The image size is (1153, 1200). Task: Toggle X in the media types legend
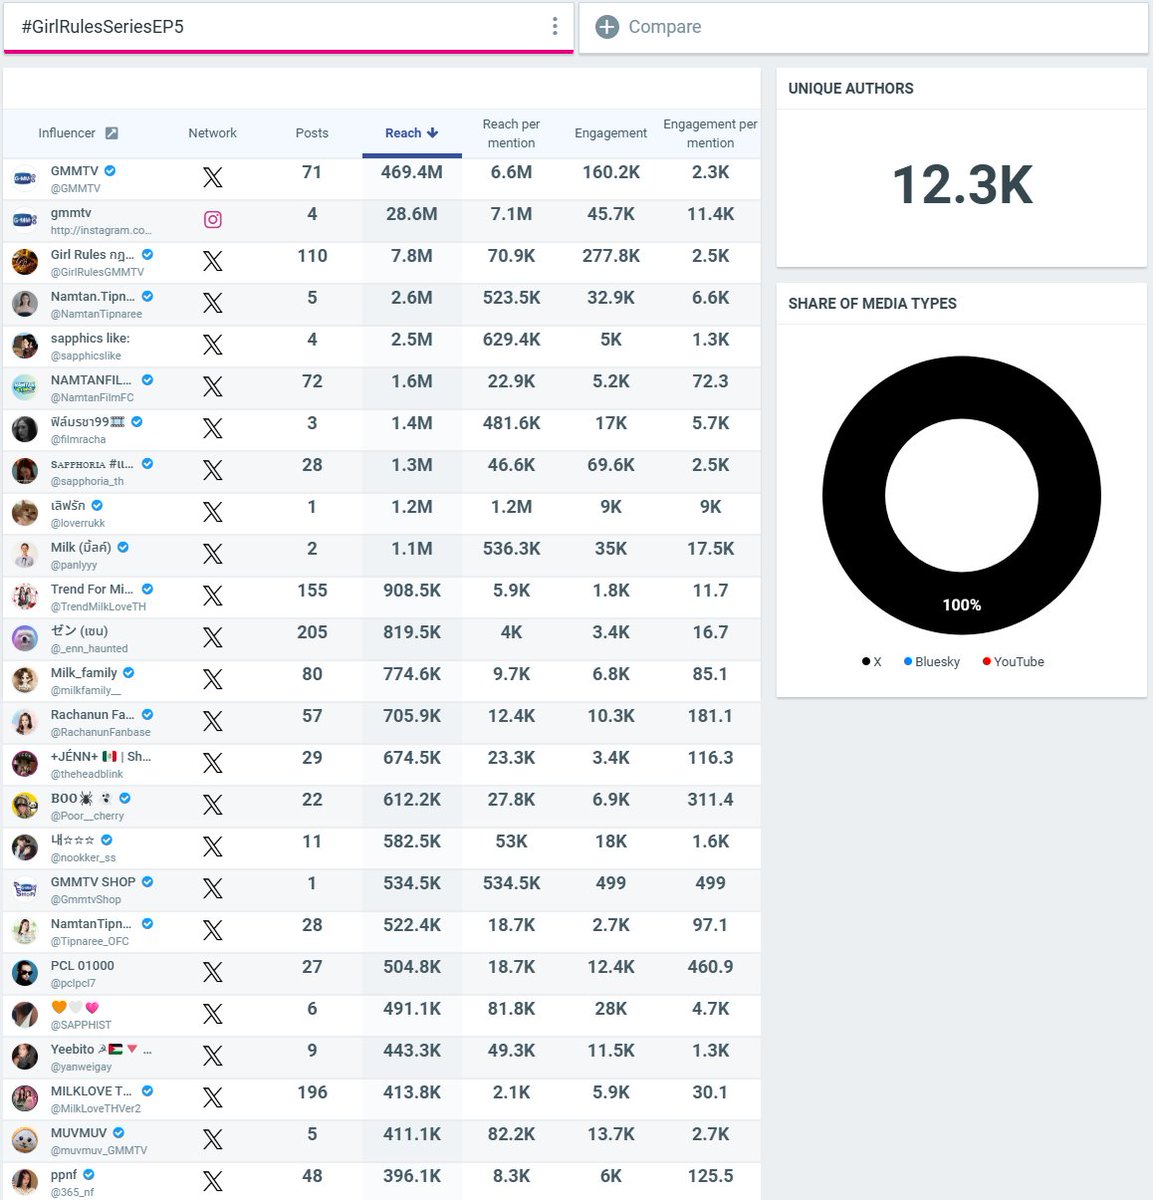pos(871,661)
